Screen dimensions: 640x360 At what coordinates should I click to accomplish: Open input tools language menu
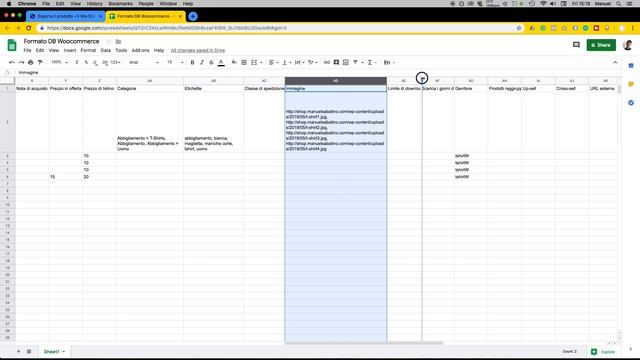[389, 62]
